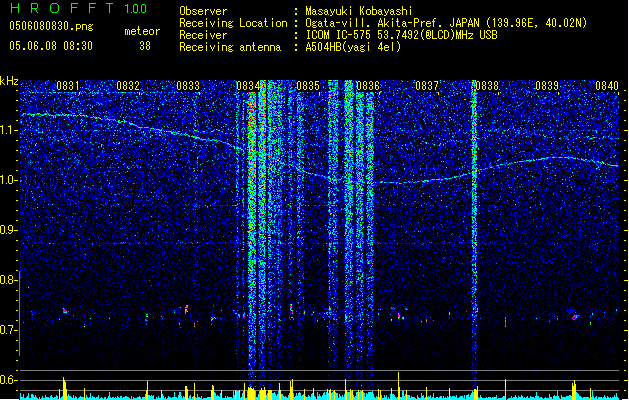
Task: Click the 'Observer' field label
Action: point(203,11)
